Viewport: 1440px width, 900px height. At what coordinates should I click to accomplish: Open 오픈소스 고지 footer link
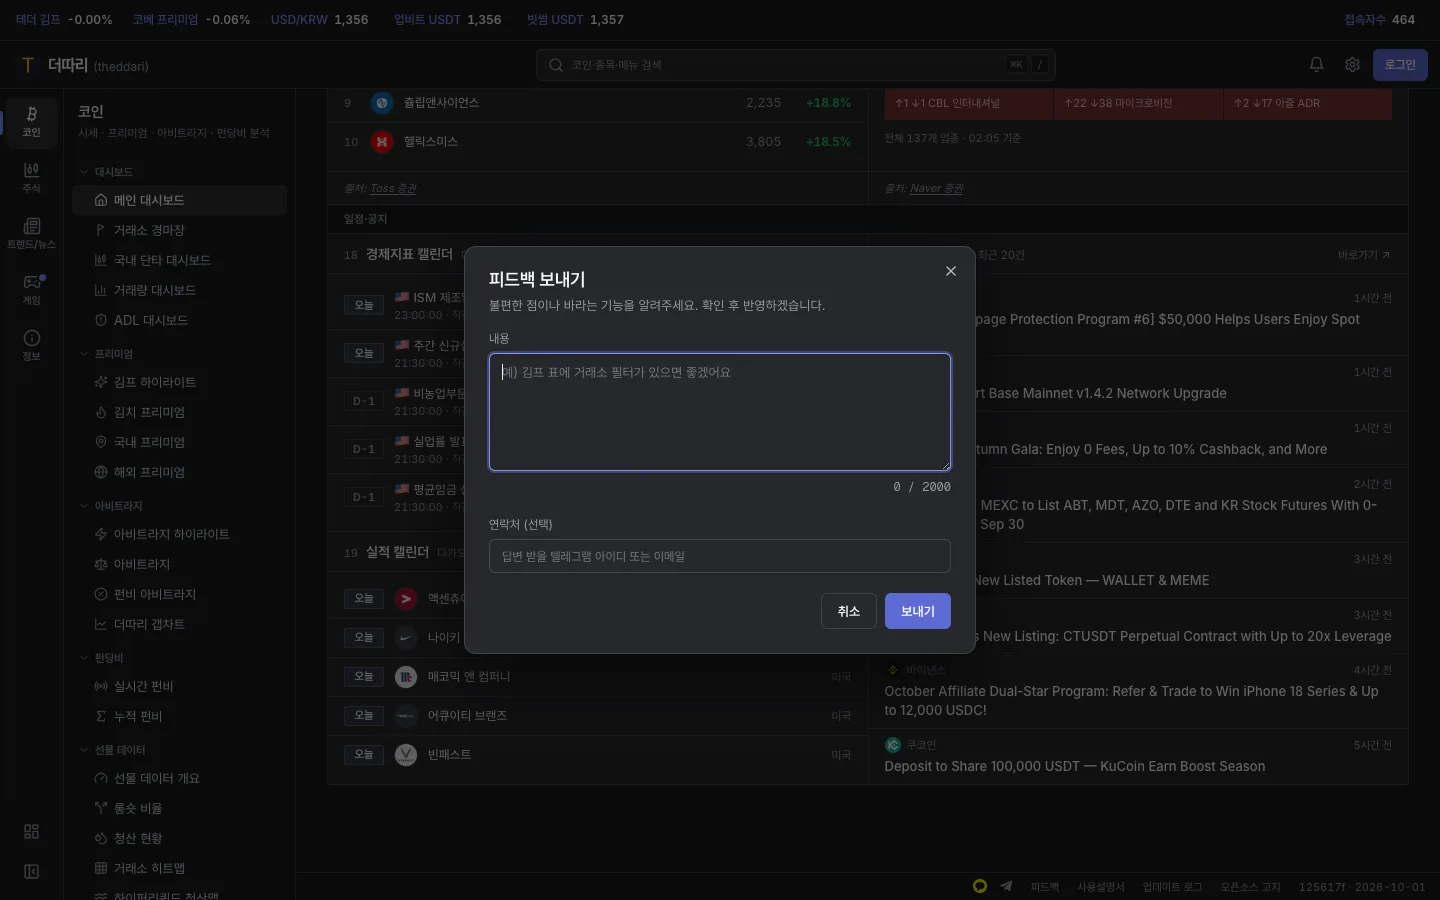coord(1251,887)
